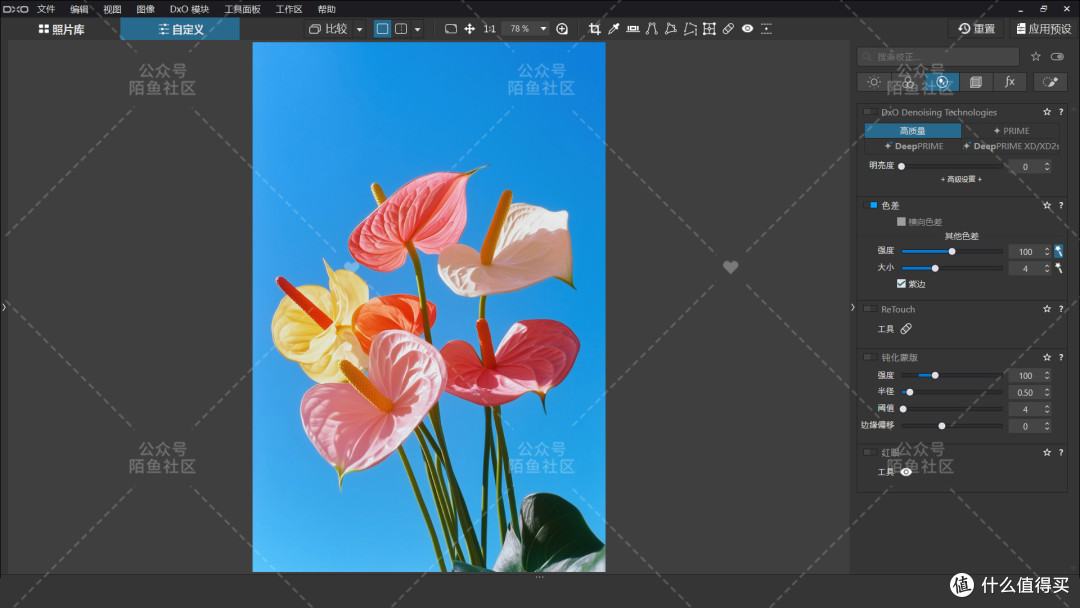The height and width of the screenshot is (608, 1080).
Task: Toggle the 红眼 panel switch
Action: click(870, 453)
